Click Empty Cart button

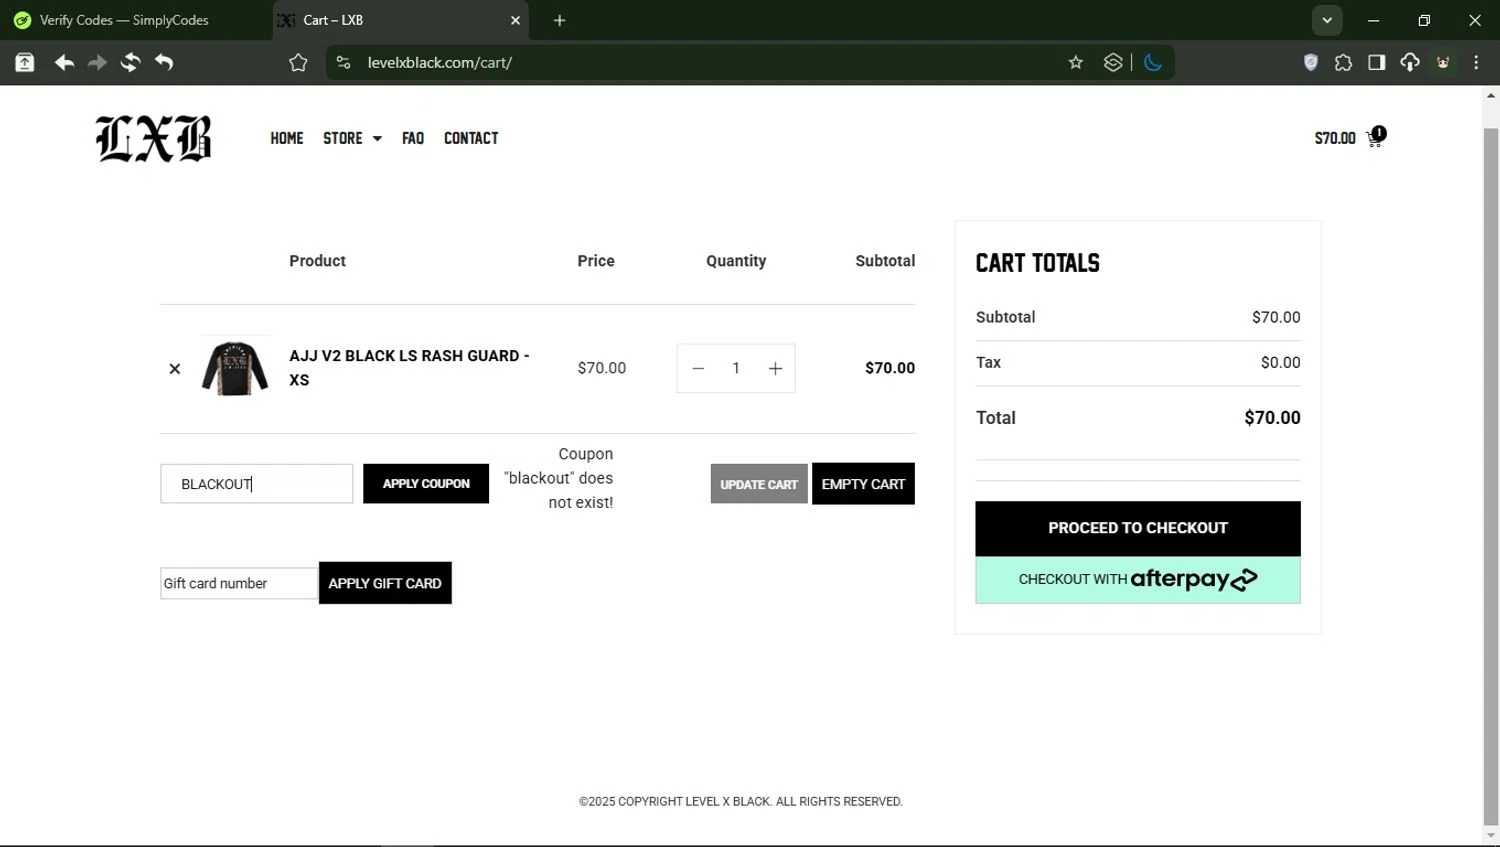(863, 484)
